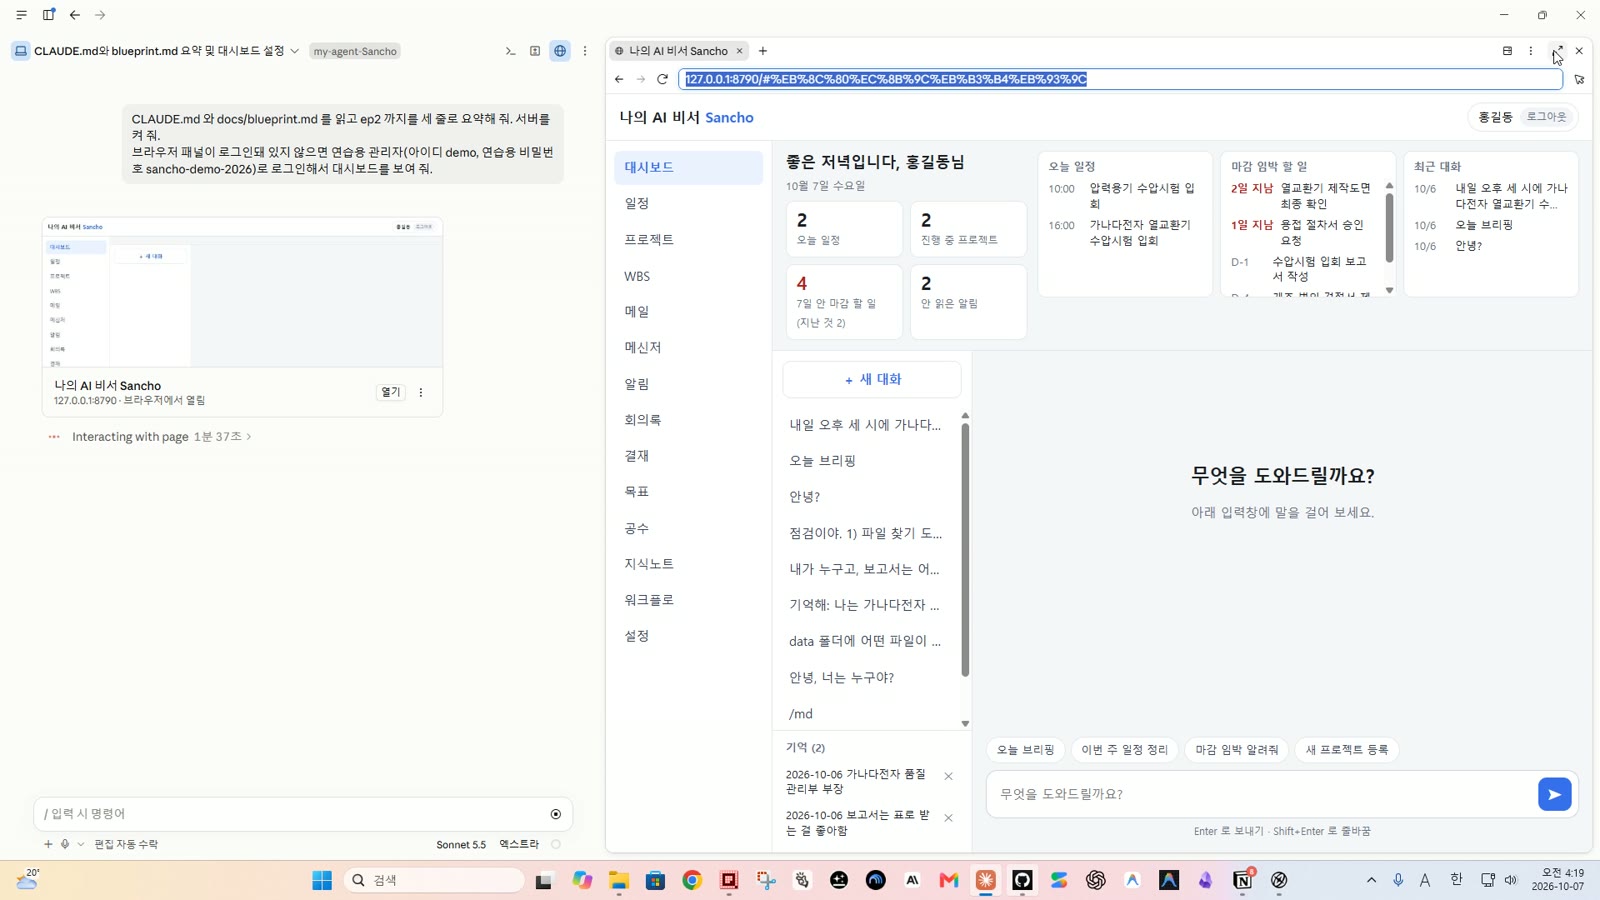Viewport: 1600px width, 900px height.
Task: Click the 오늘 브리핑 suggestion chip
Action: 1025,750
